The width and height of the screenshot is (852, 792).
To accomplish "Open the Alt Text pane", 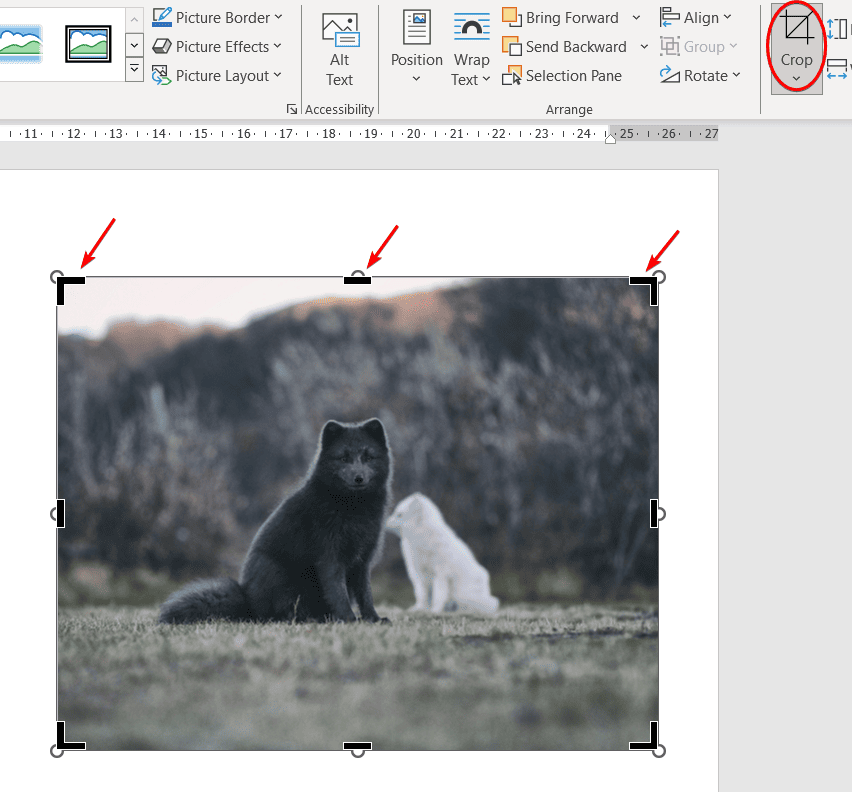I will coord(339,50).
